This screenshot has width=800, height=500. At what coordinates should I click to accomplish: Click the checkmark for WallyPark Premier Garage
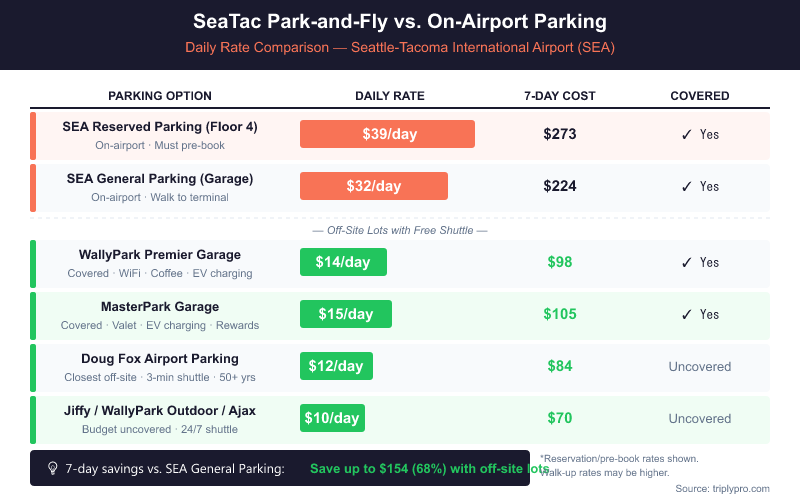click(x=686, y=262)
